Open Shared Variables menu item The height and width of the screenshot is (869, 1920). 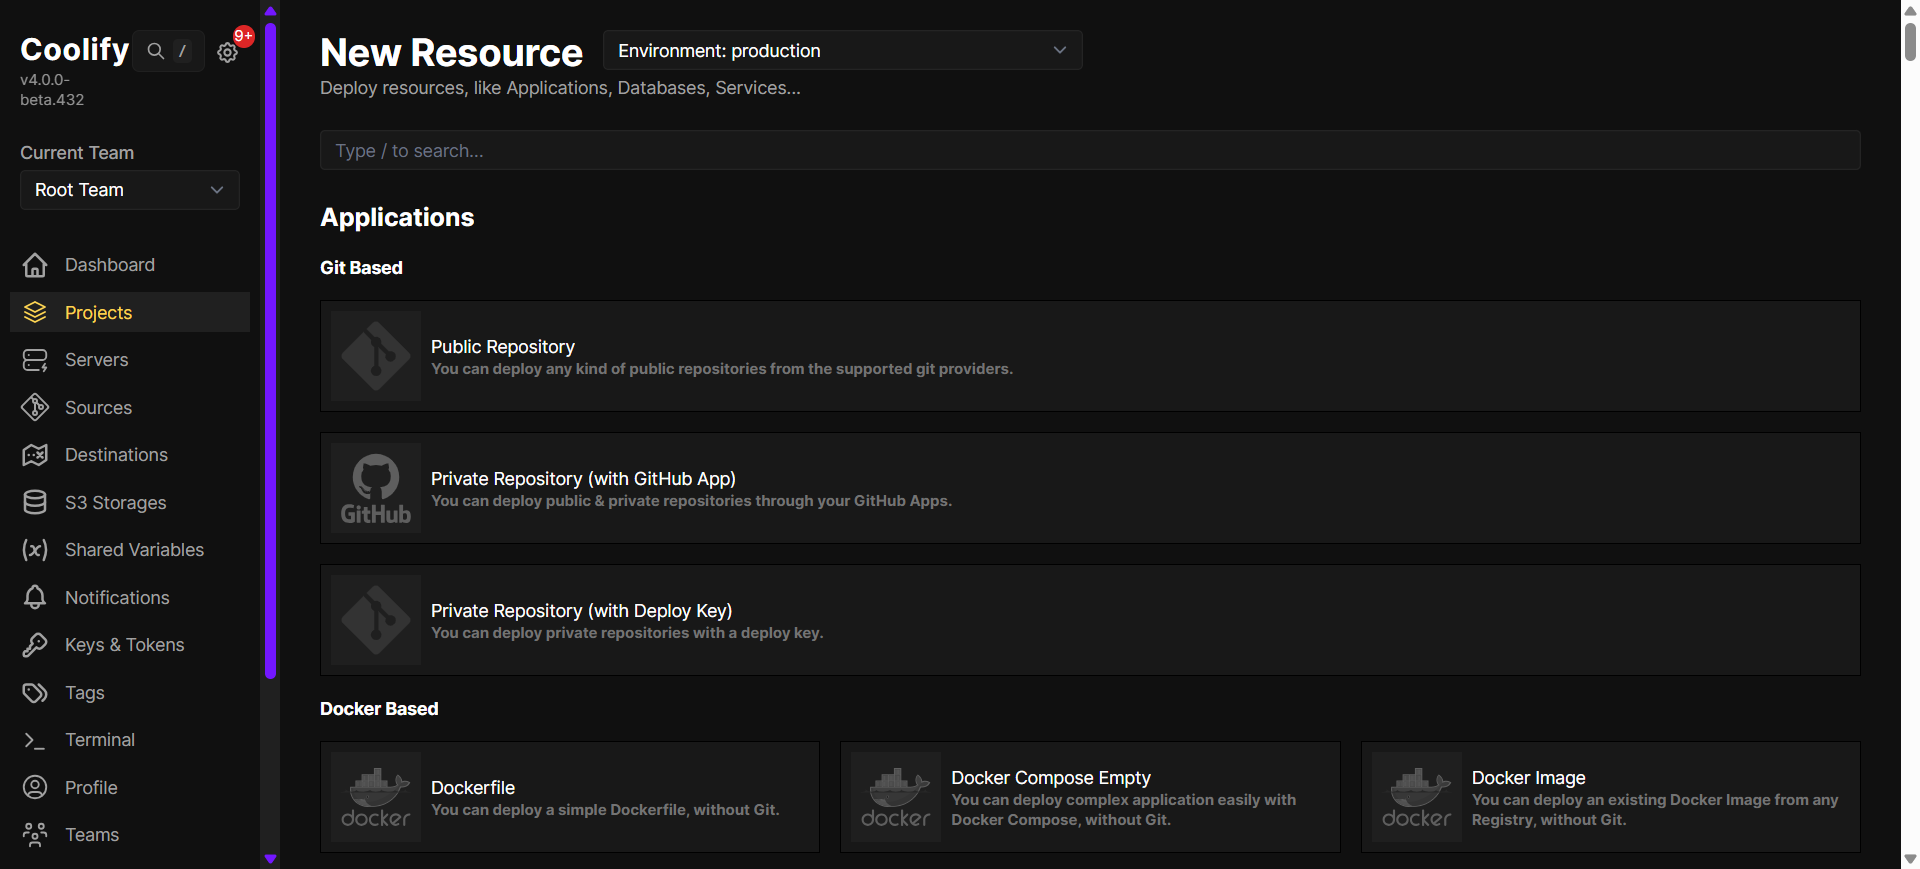click(134, 550)
